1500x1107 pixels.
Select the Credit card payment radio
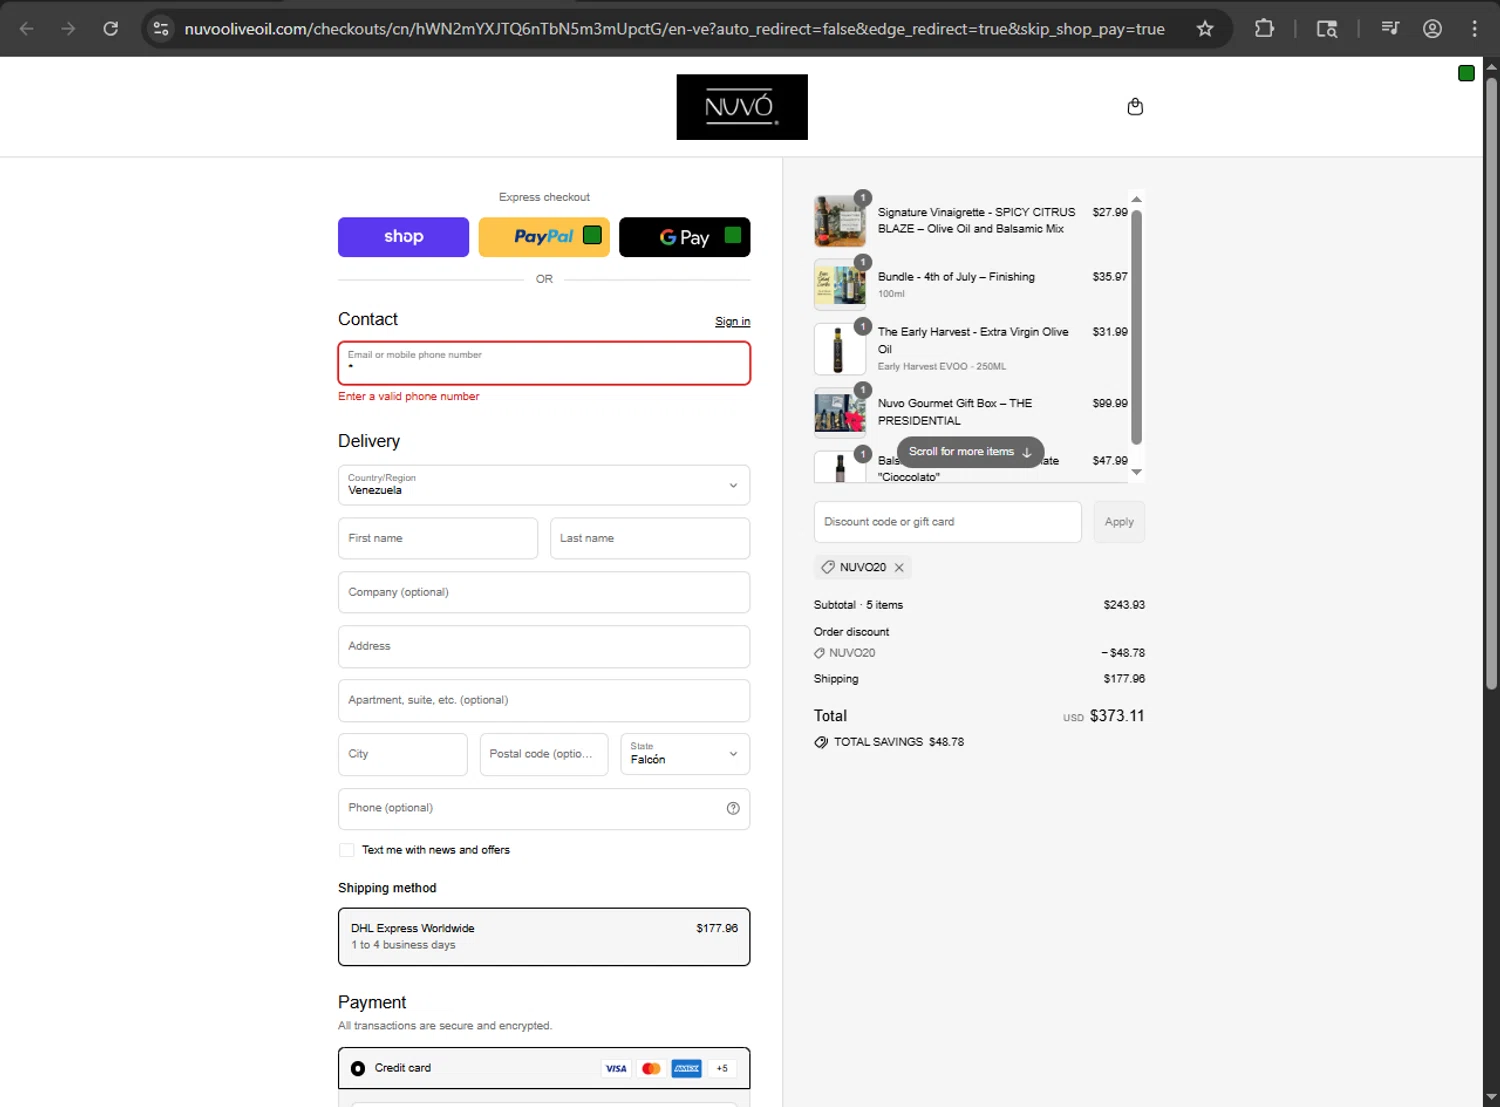tap(358, 1068)
